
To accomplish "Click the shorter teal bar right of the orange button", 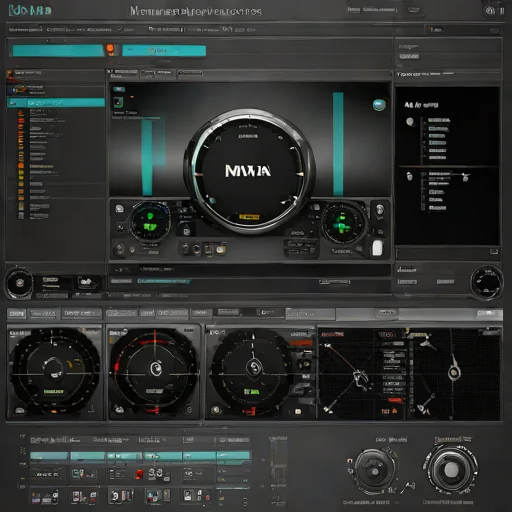I will [164, 51].
